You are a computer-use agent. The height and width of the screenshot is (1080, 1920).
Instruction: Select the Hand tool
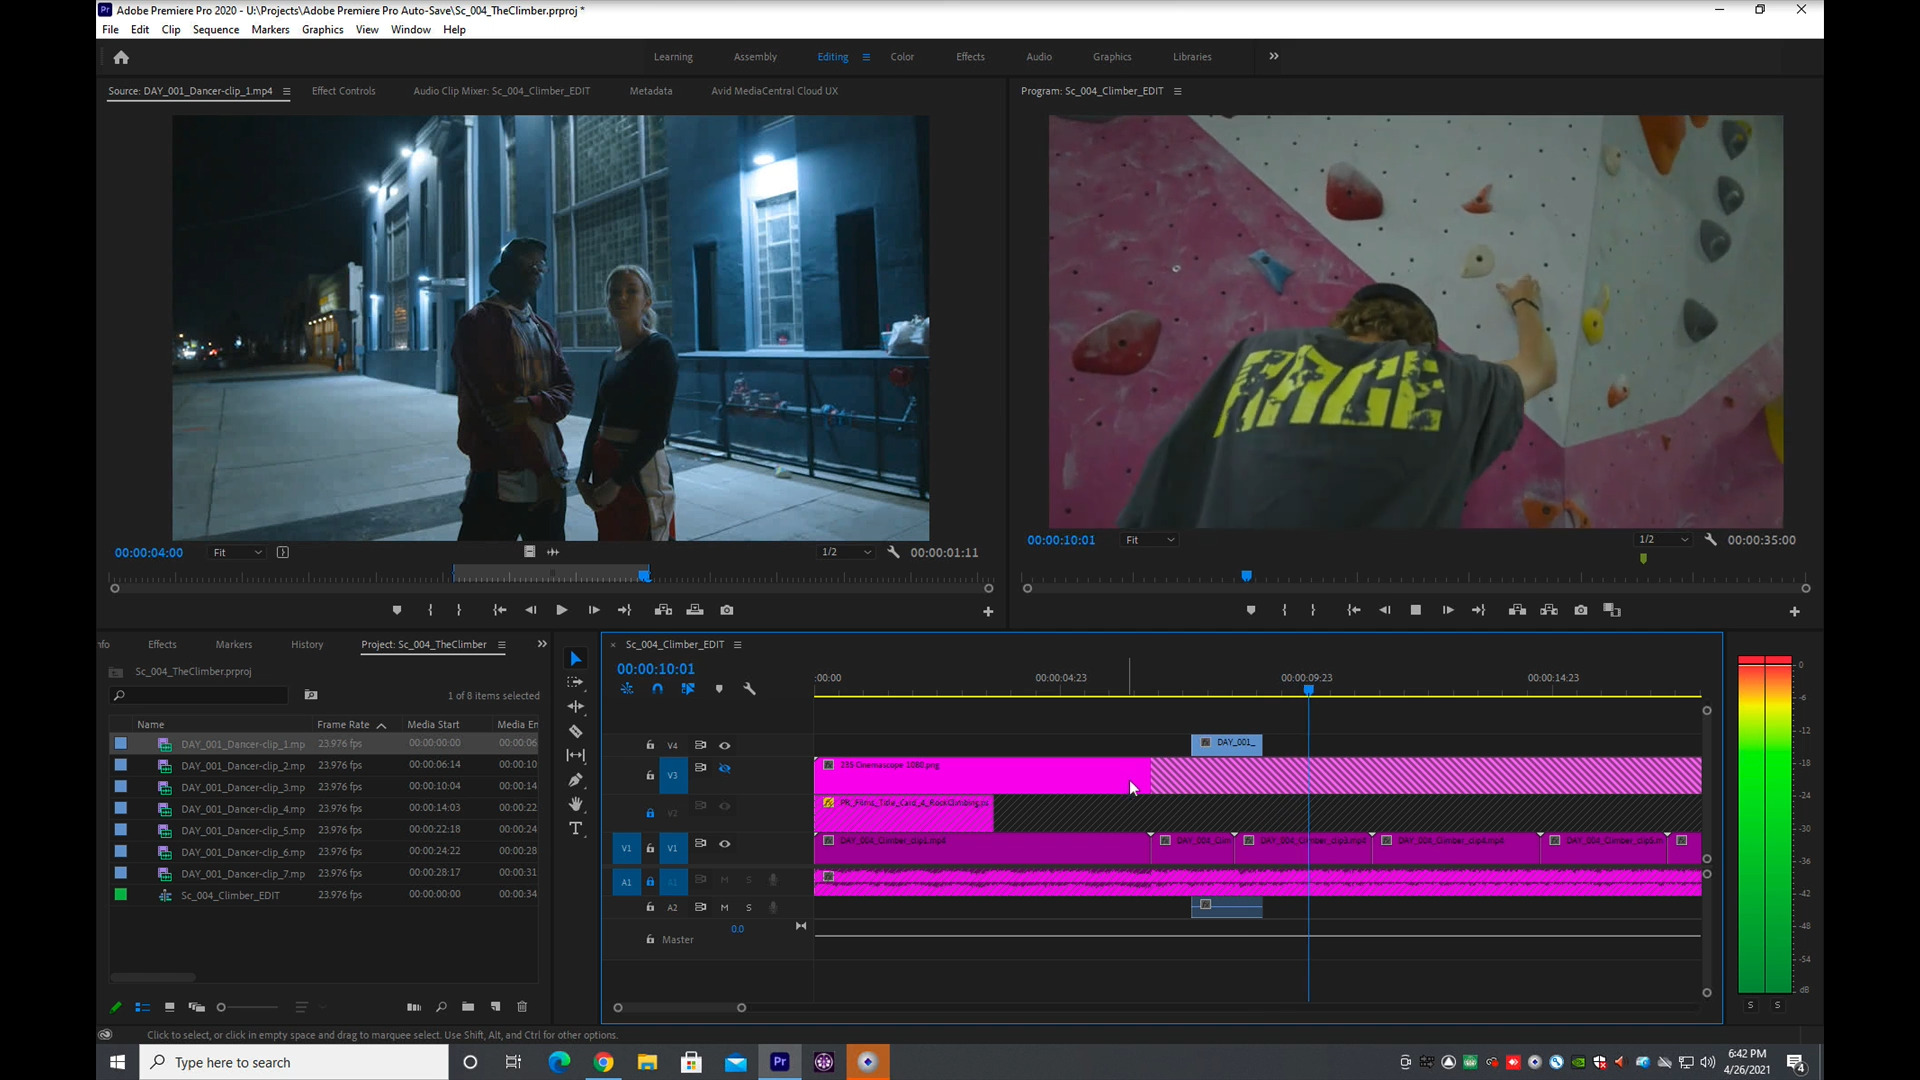(576, 804)
